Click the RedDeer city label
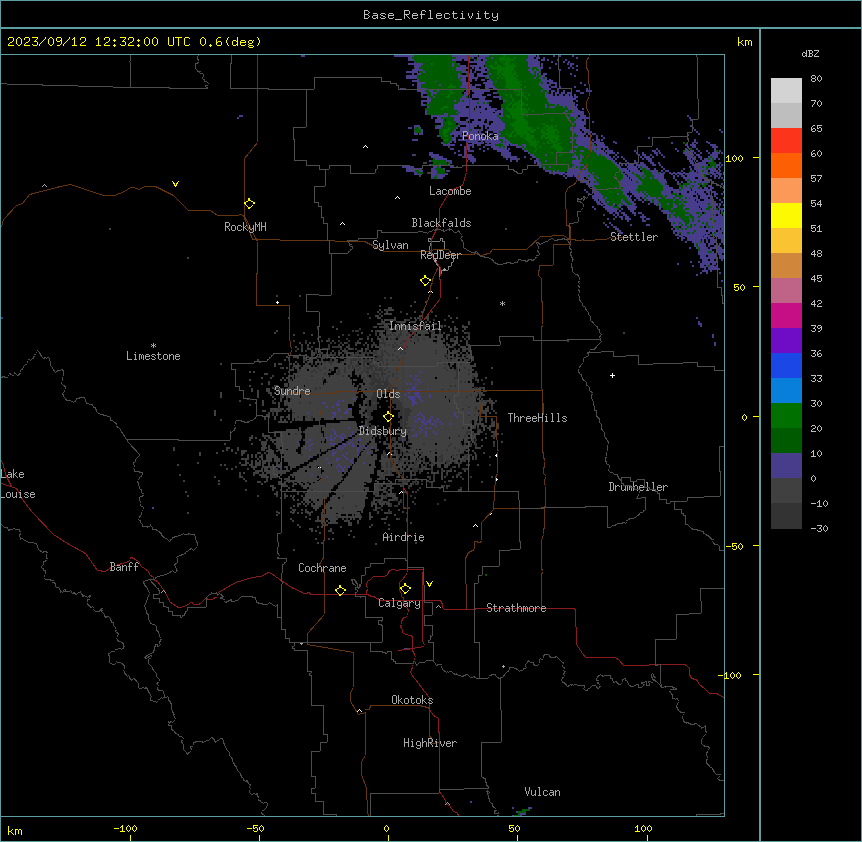This screenshot has height=842, width=862. click(x=440, y=255)
